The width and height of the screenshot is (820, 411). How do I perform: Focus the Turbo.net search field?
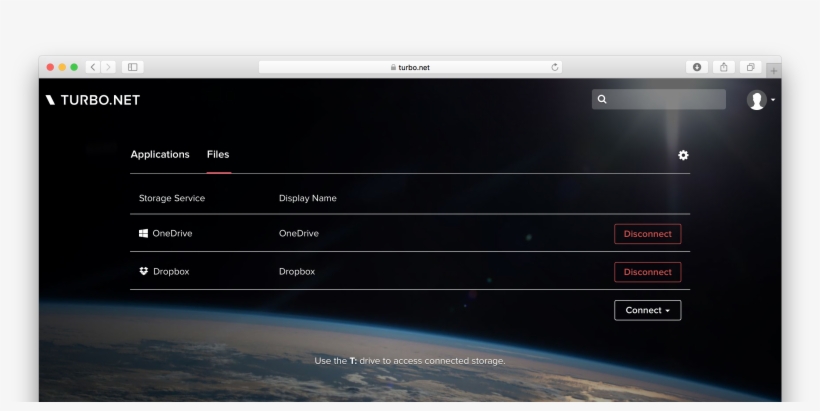pos(659,99)
